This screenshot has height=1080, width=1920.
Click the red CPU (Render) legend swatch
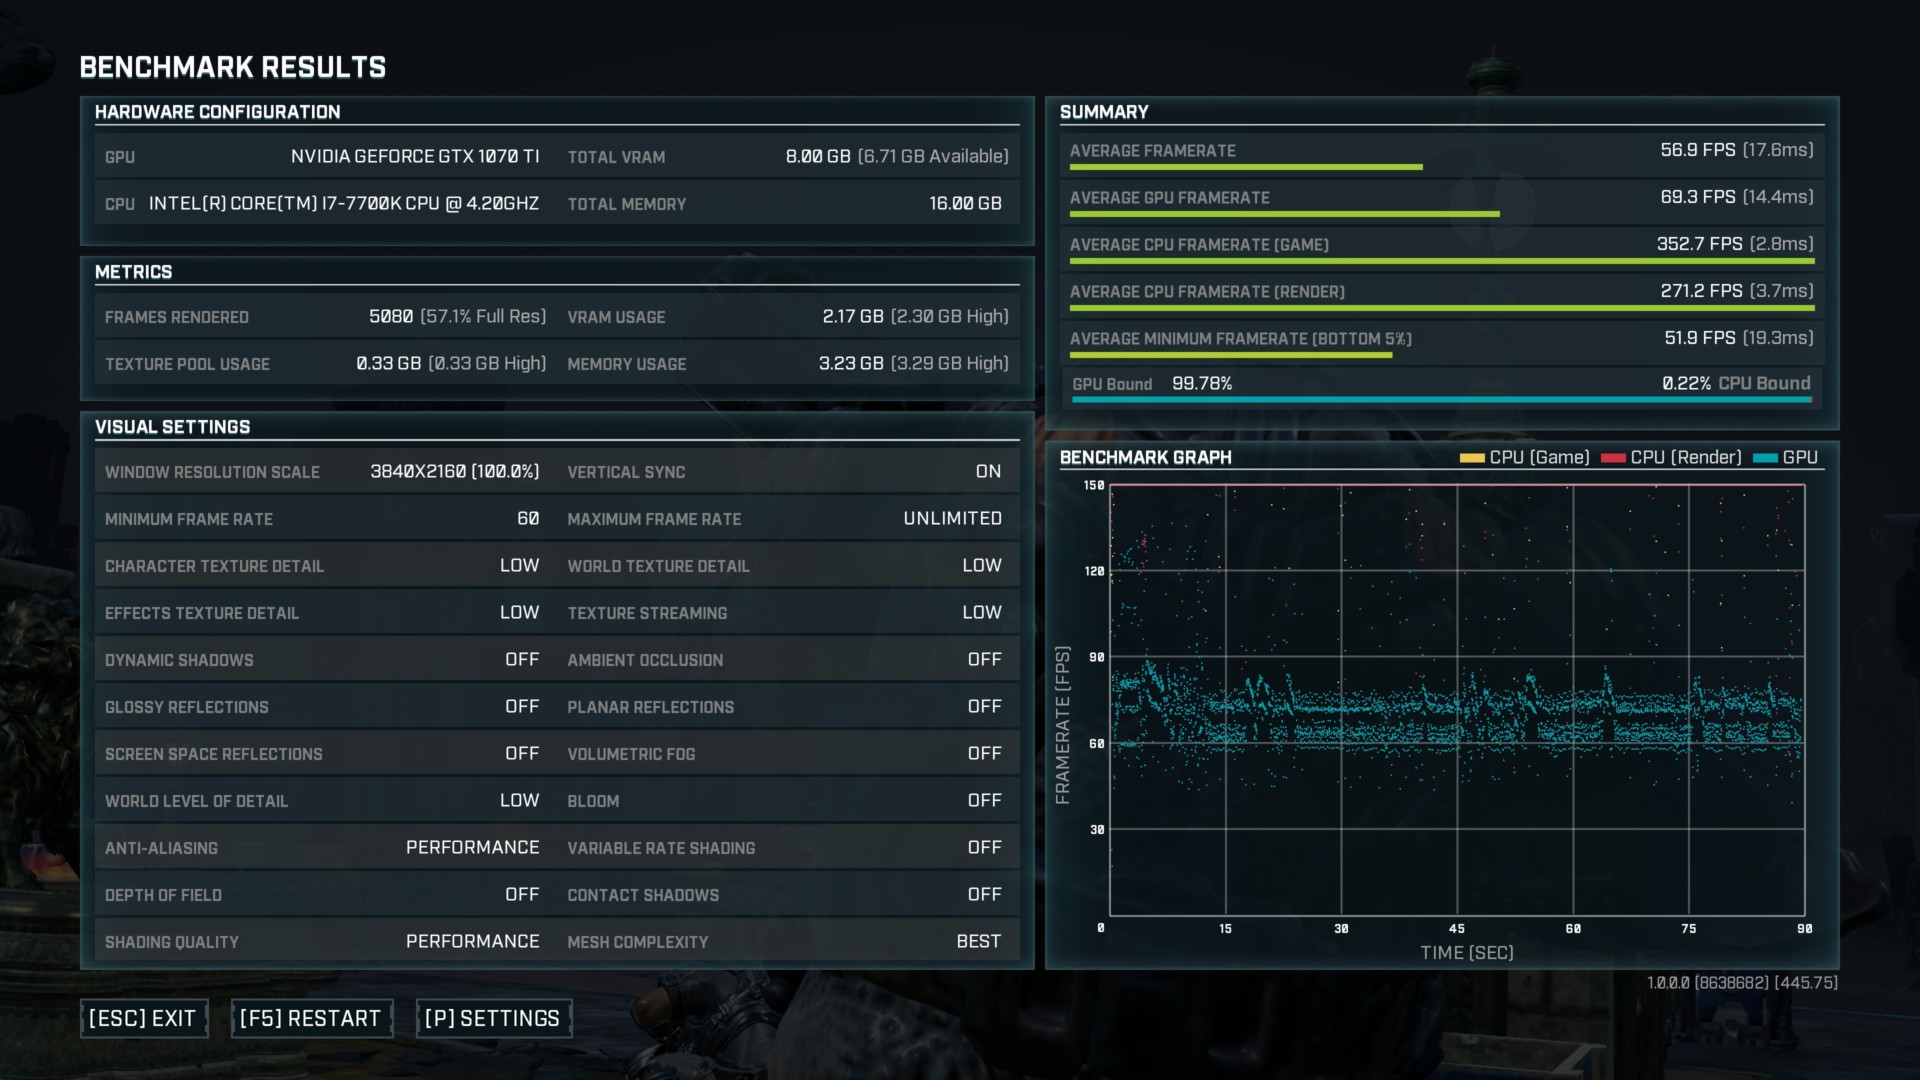(1613, 458)
